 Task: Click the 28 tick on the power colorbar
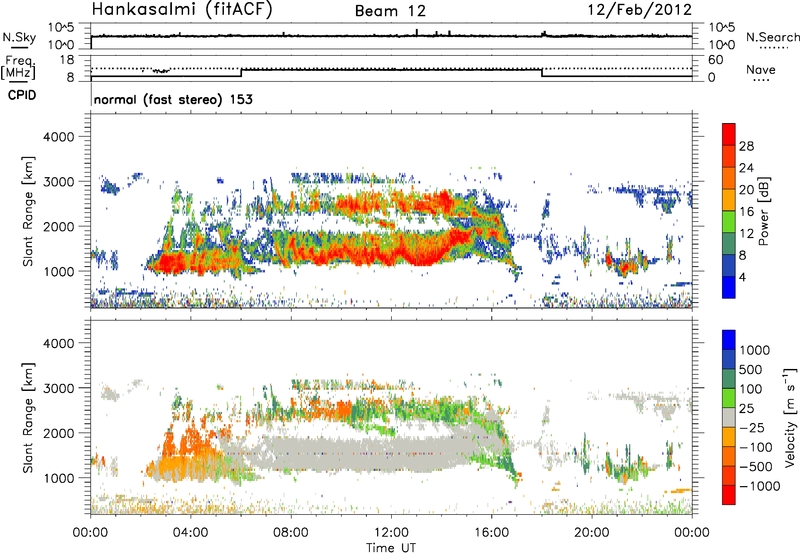(x=746, y=146)
